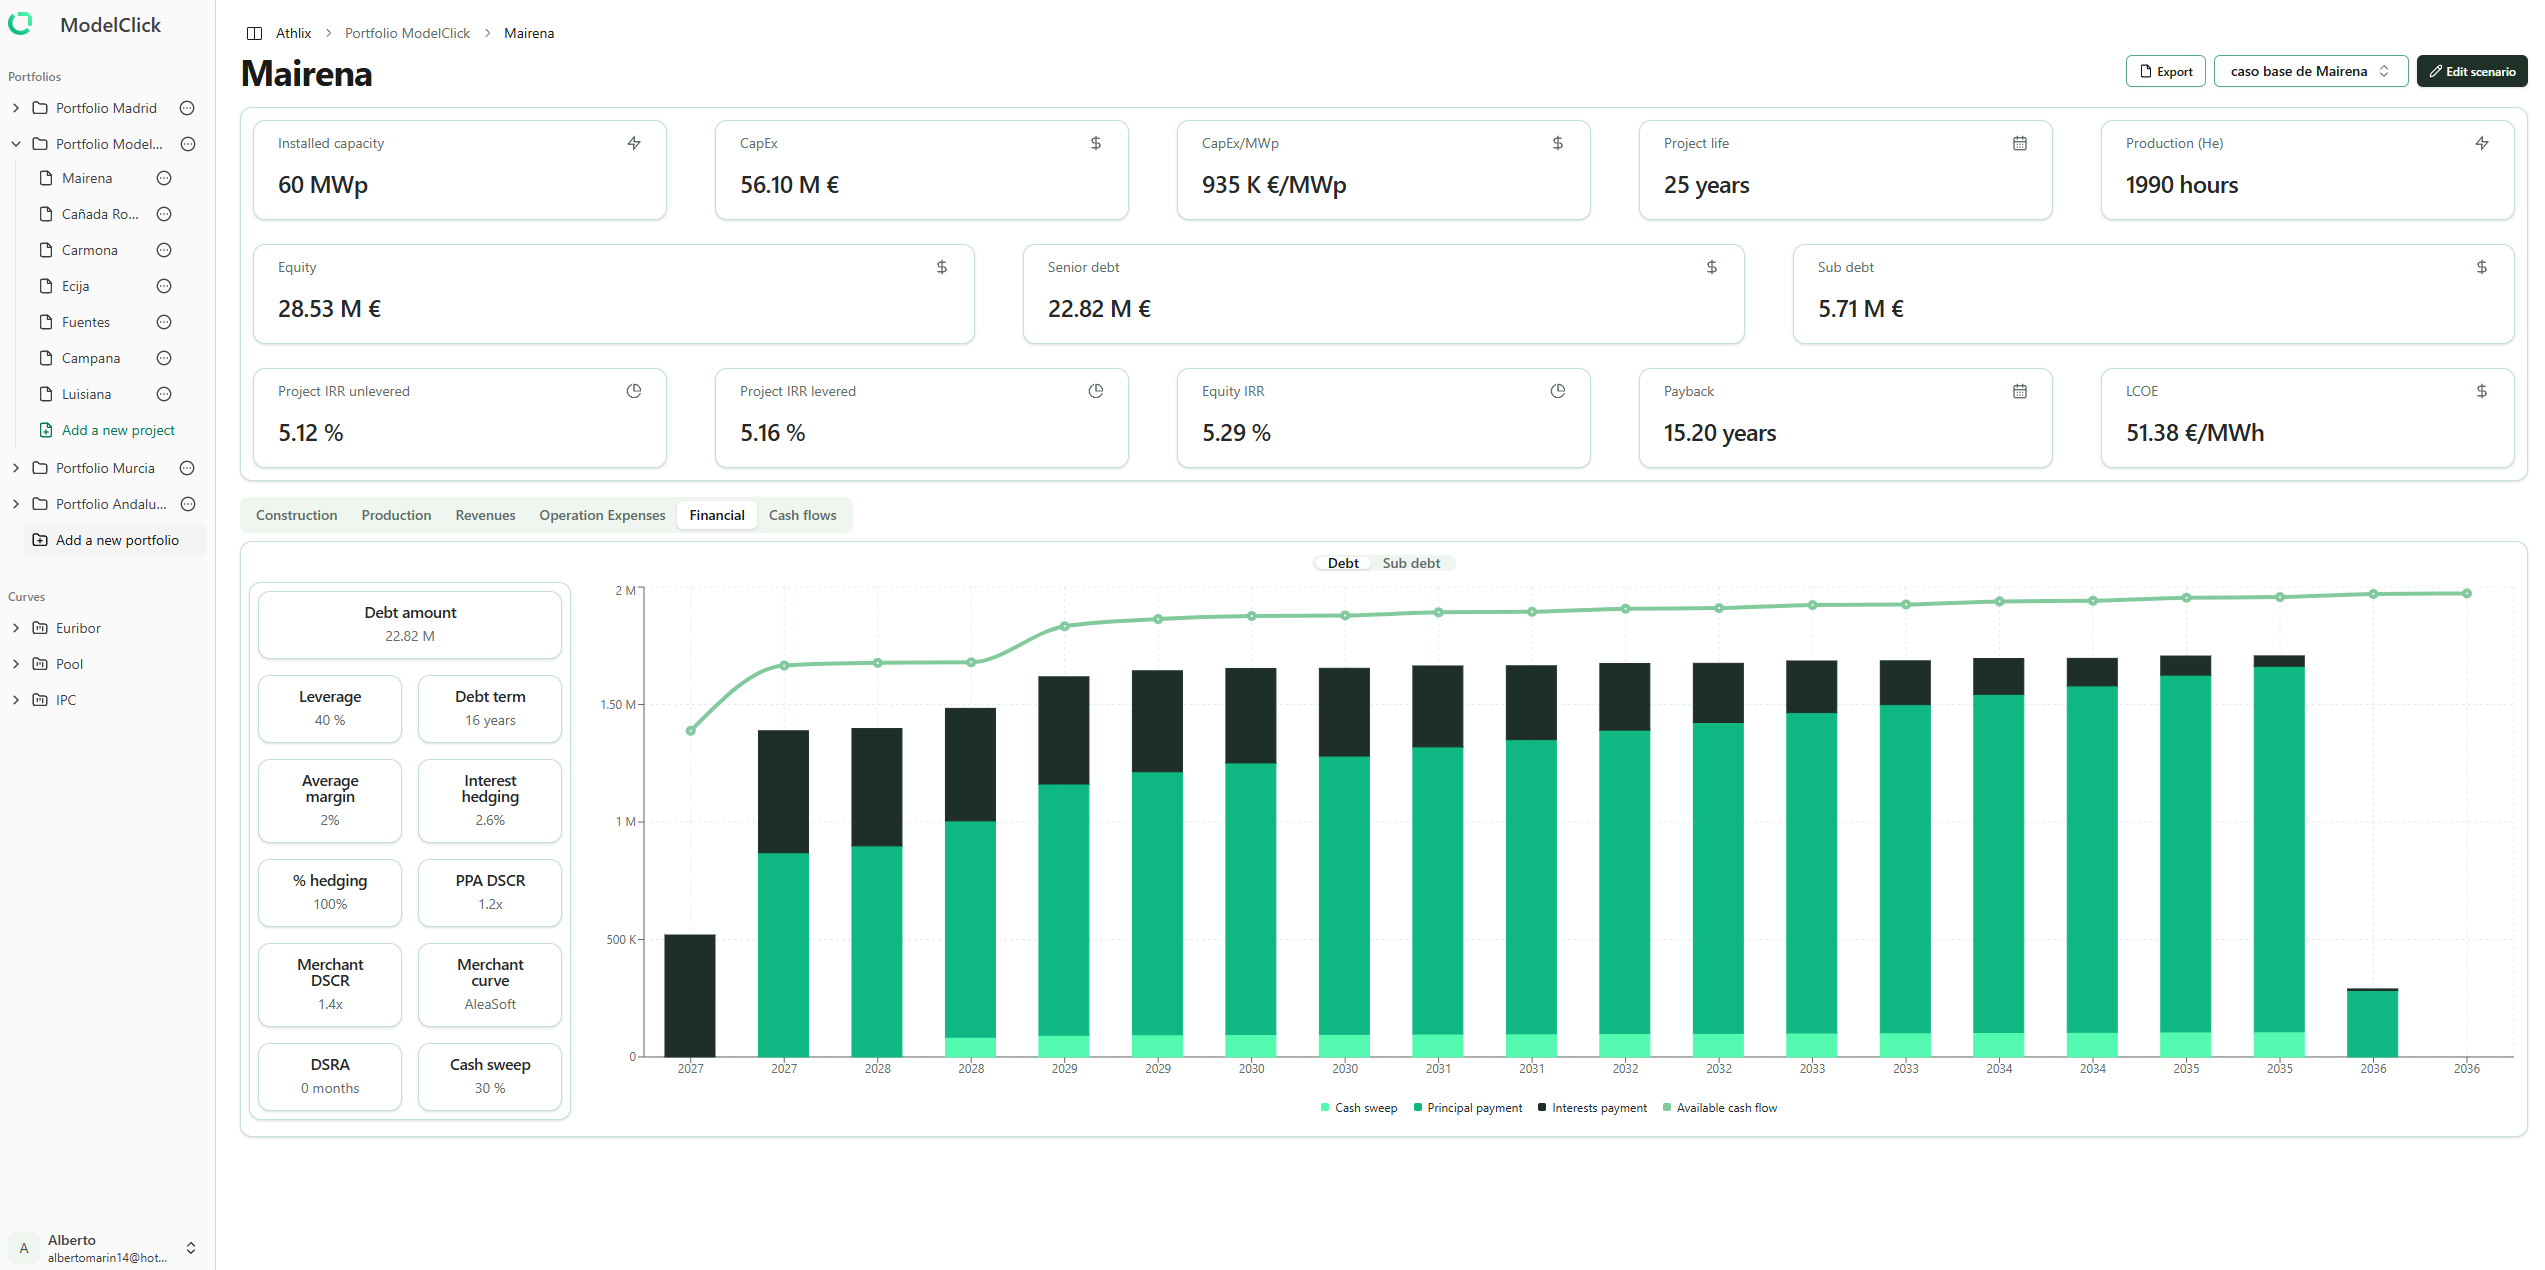Collapse the Portfolio ModelClick tree node
This screenshot has width=2545, height=1270.
(x=16, y=144)
